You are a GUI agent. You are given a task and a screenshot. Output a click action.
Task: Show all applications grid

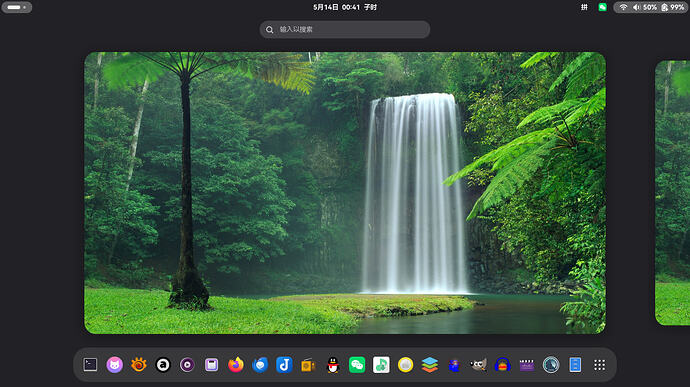[599, 365]
